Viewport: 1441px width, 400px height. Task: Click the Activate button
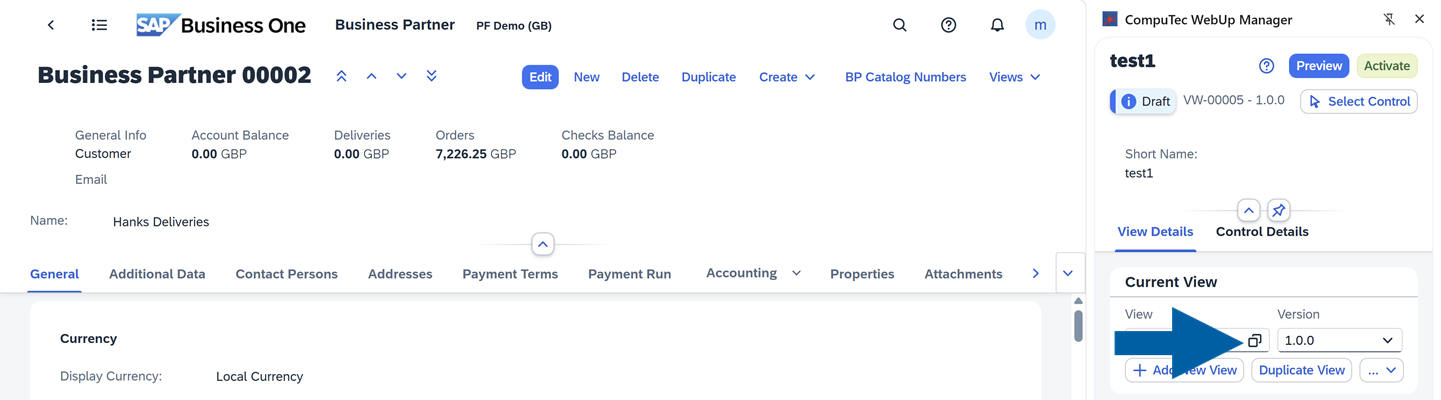click(x=1386, y=66)
